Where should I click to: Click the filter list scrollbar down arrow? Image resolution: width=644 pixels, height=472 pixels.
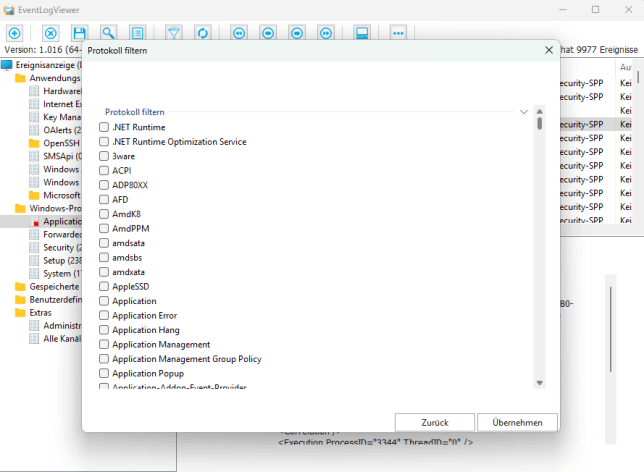tap(540, 382)
